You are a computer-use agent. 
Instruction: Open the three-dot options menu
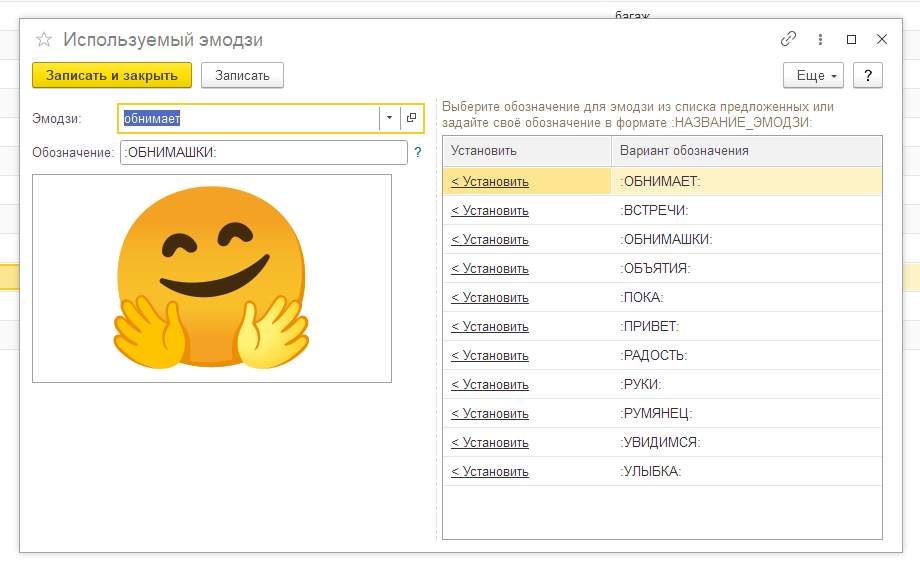[820, 39]
